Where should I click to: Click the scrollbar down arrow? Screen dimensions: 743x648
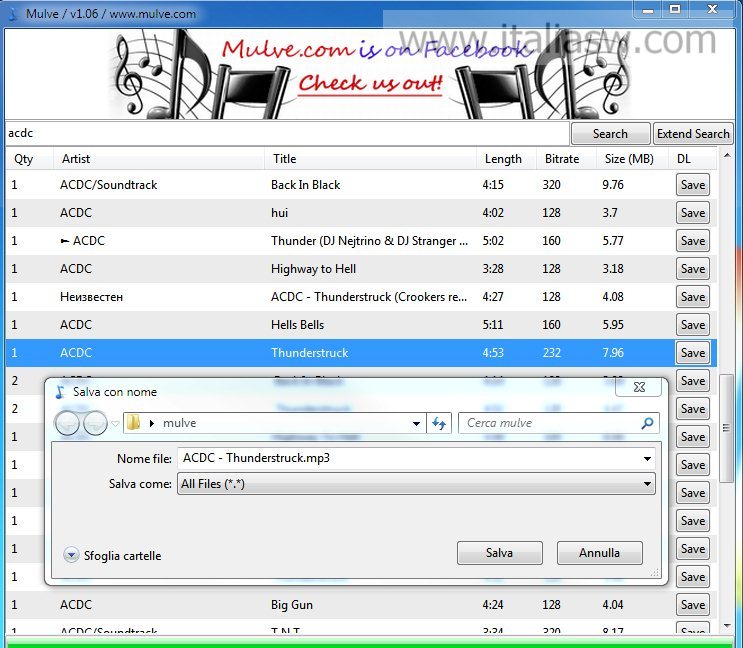click(726, 626)
